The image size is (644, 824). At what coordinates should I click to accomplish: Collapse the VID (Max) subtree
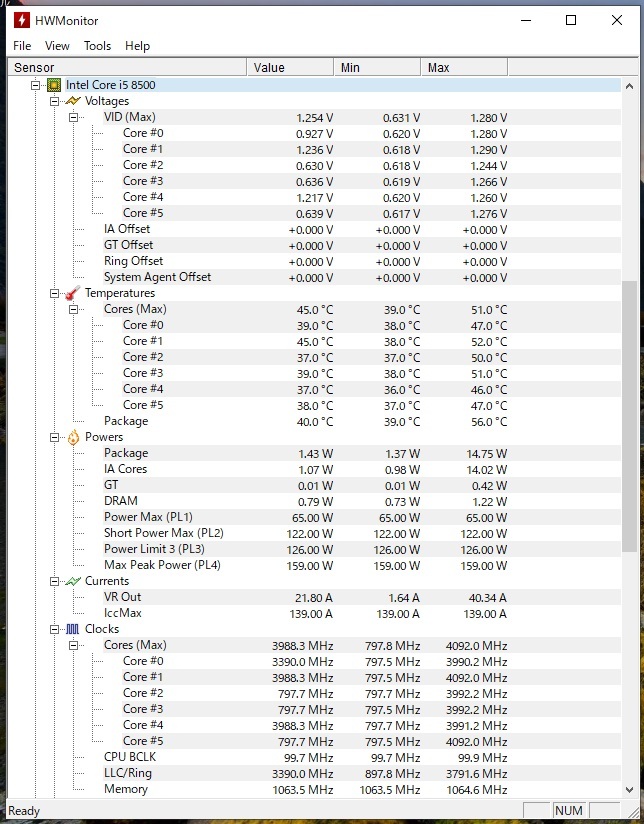pyautogui.click(x=74, y=117)
